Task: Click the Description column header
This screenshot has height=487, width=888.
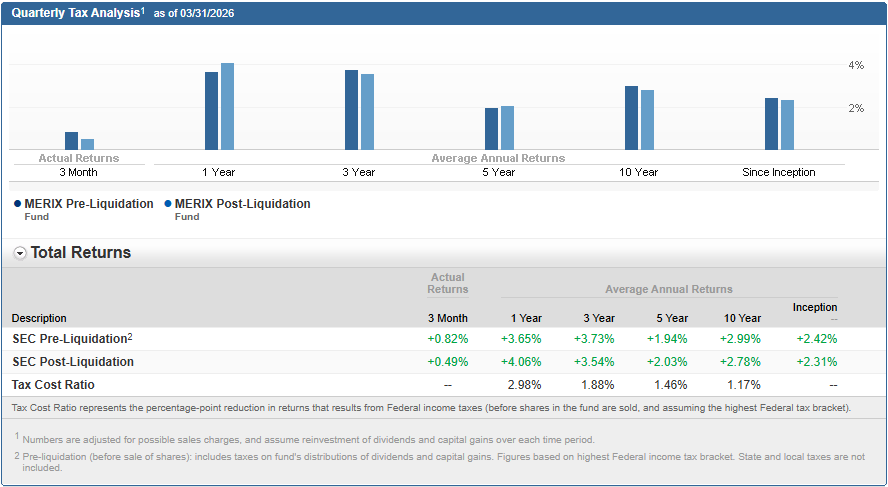Action: tap(39, 318)
